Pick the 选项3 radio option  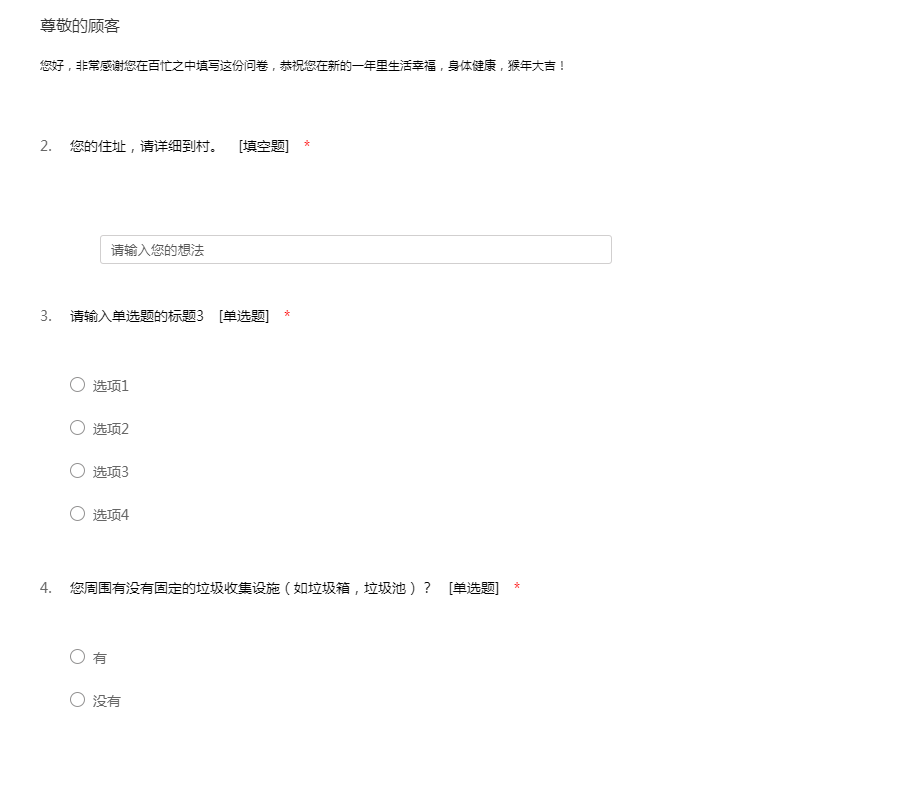pos(77,471)
